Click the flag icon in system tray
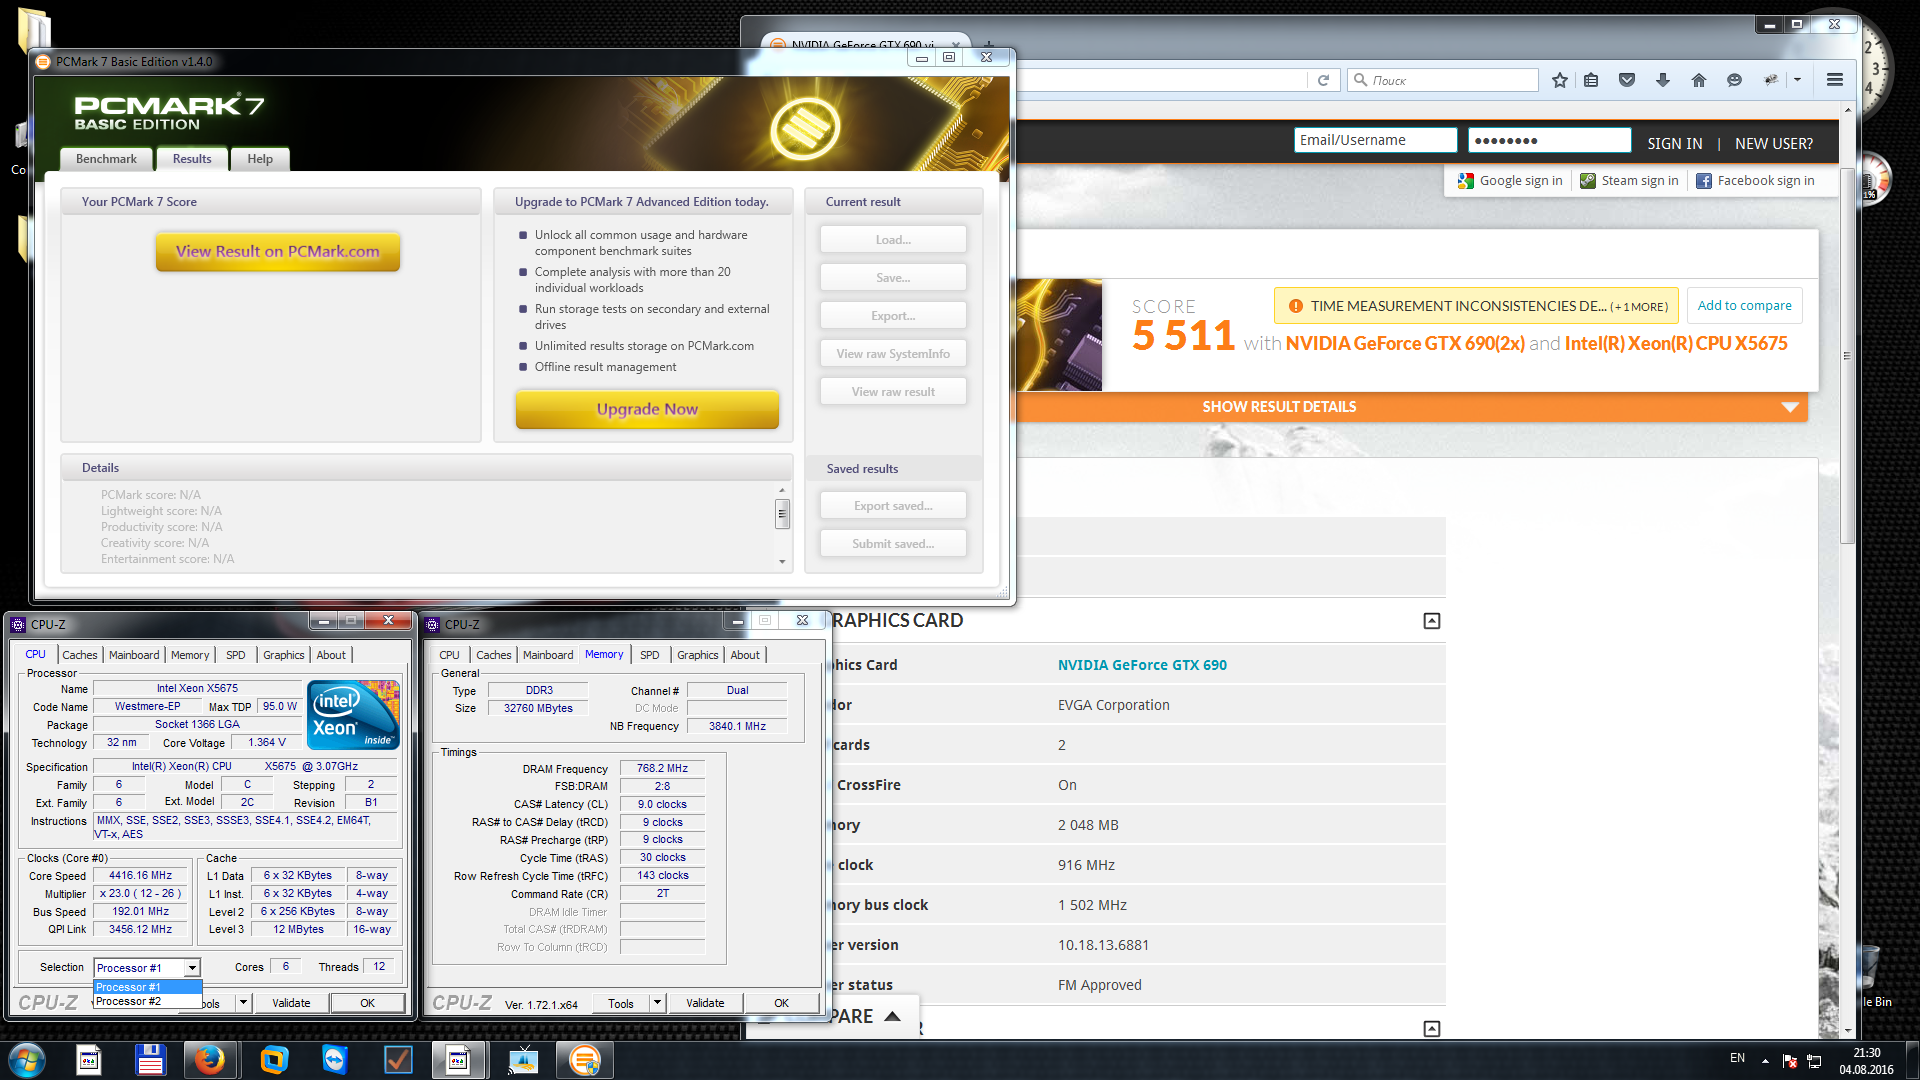The height and width of the screenshot is (1080, 1920). [x=1790, y=1060]
